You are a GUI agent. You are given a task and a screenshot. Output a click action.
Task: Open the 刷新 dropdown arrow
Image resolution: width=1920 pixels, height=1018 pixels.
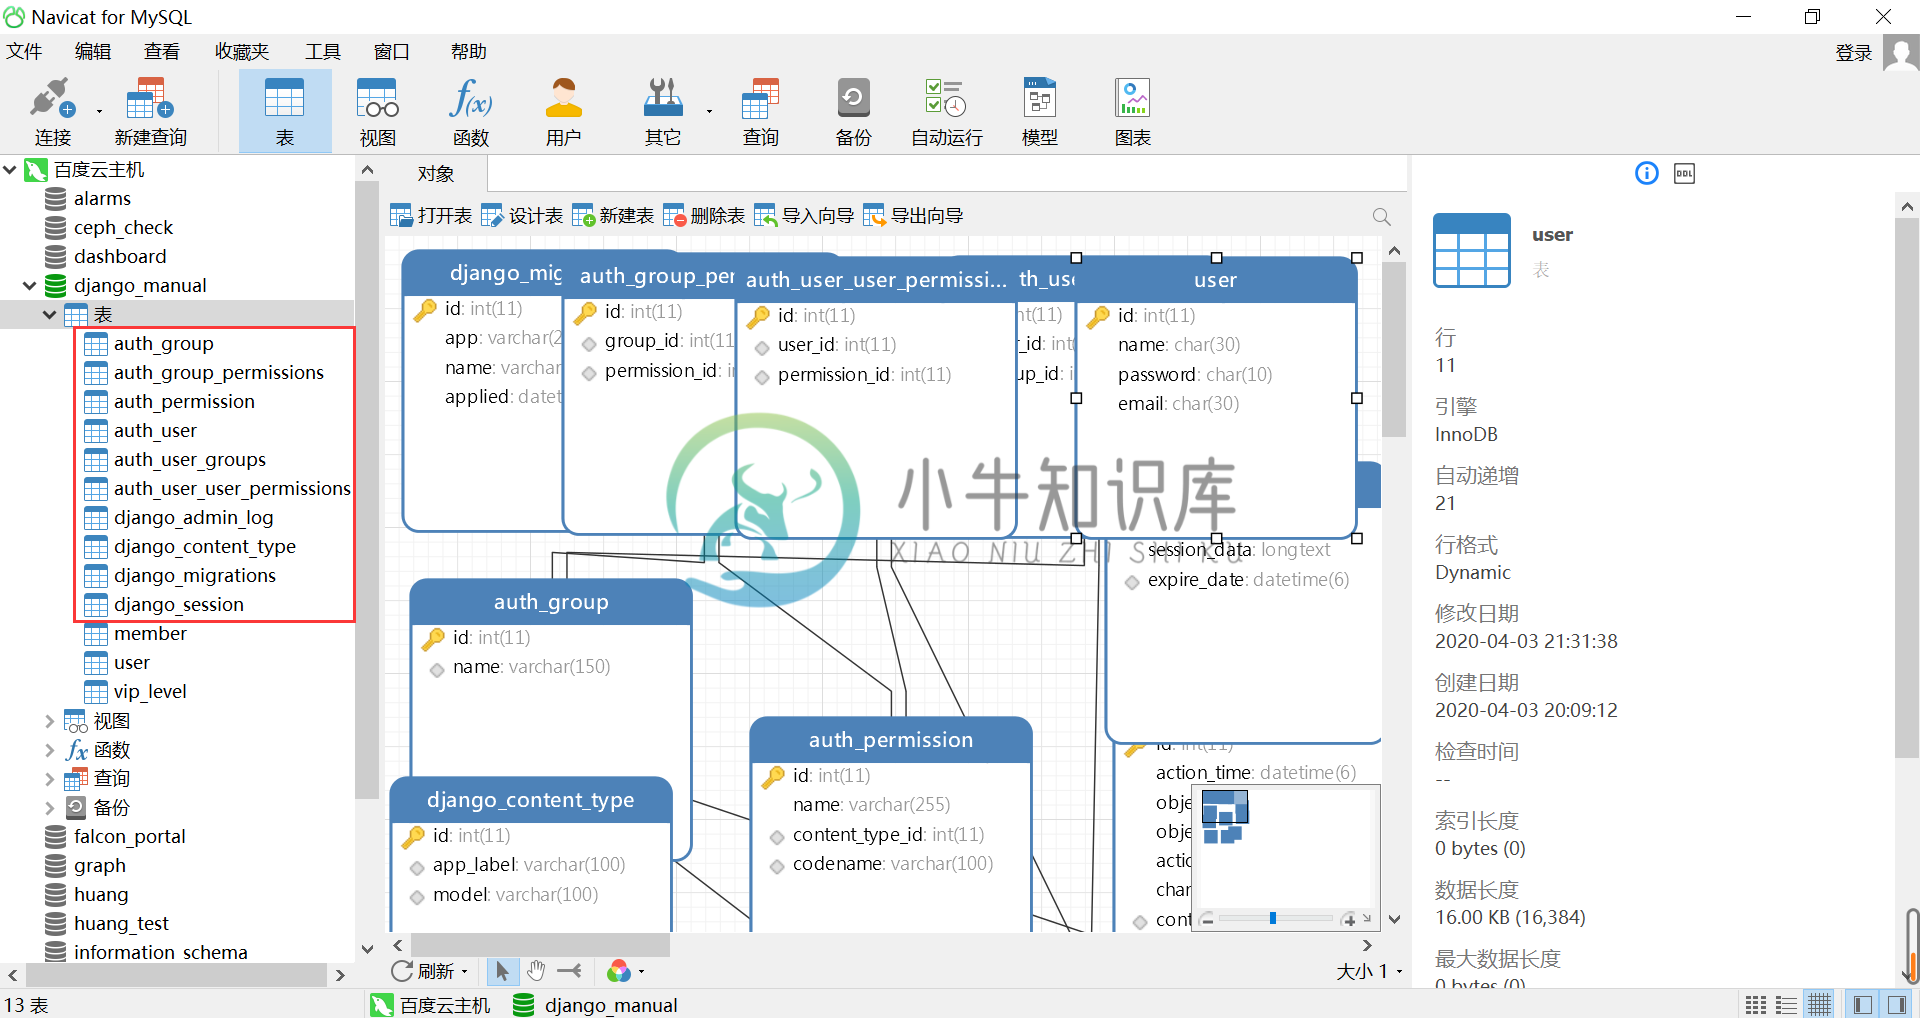point(464,971)
